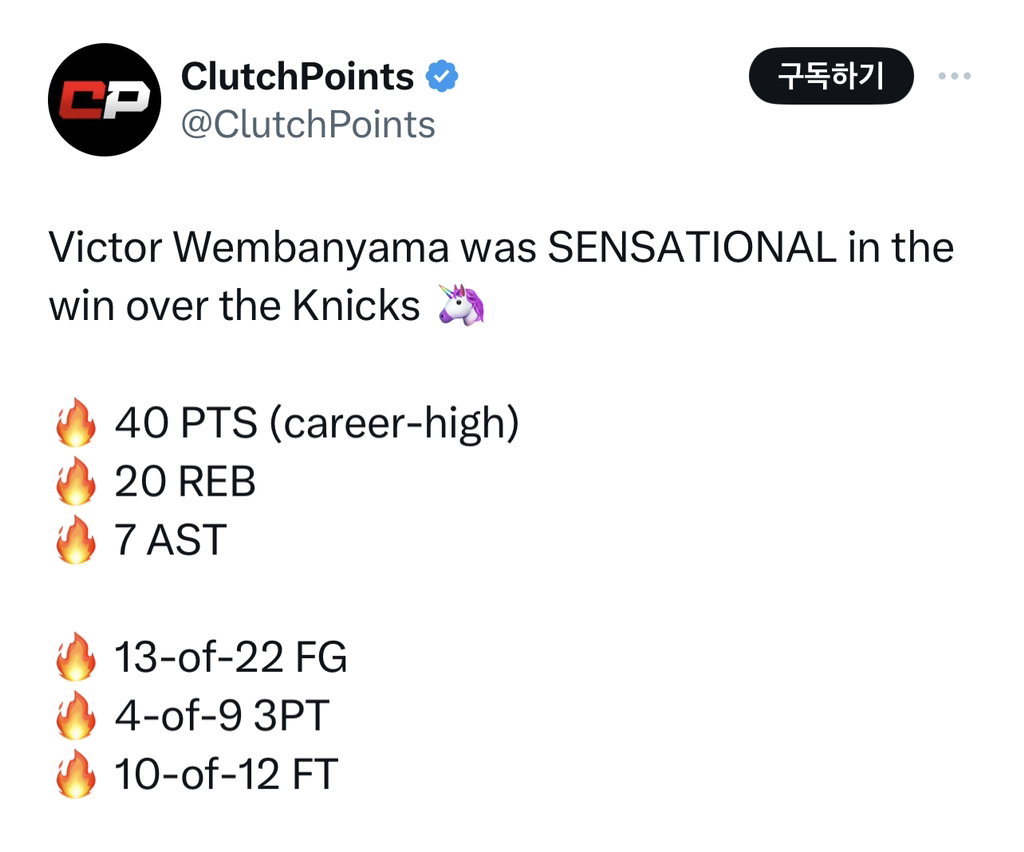Open the three-dot more options menu

[x=954, y=76]
